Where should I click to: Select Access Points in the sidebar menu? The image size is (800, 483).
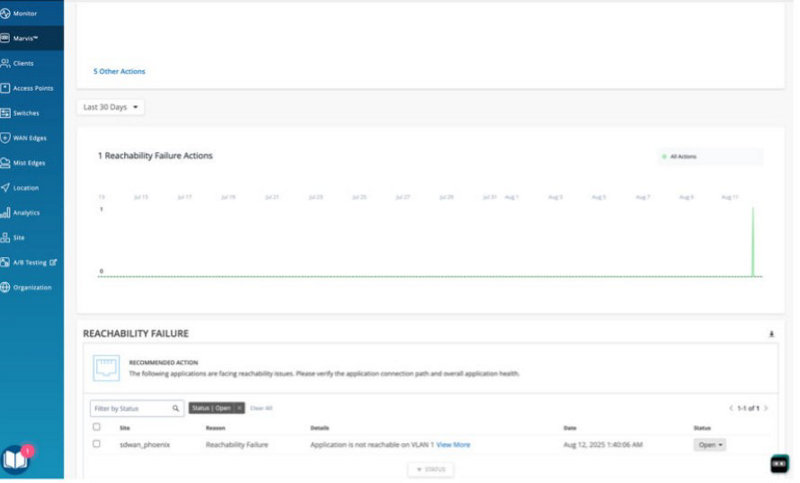click(33, 88)
